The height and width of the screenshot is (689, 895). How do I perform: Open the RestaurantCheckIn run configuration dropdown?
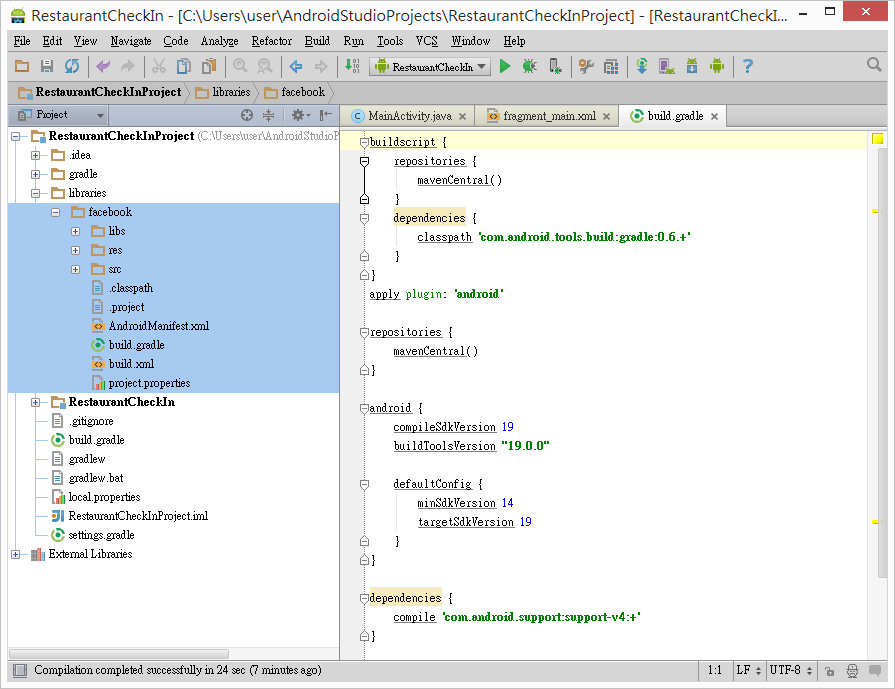click(x=430, y=66)
